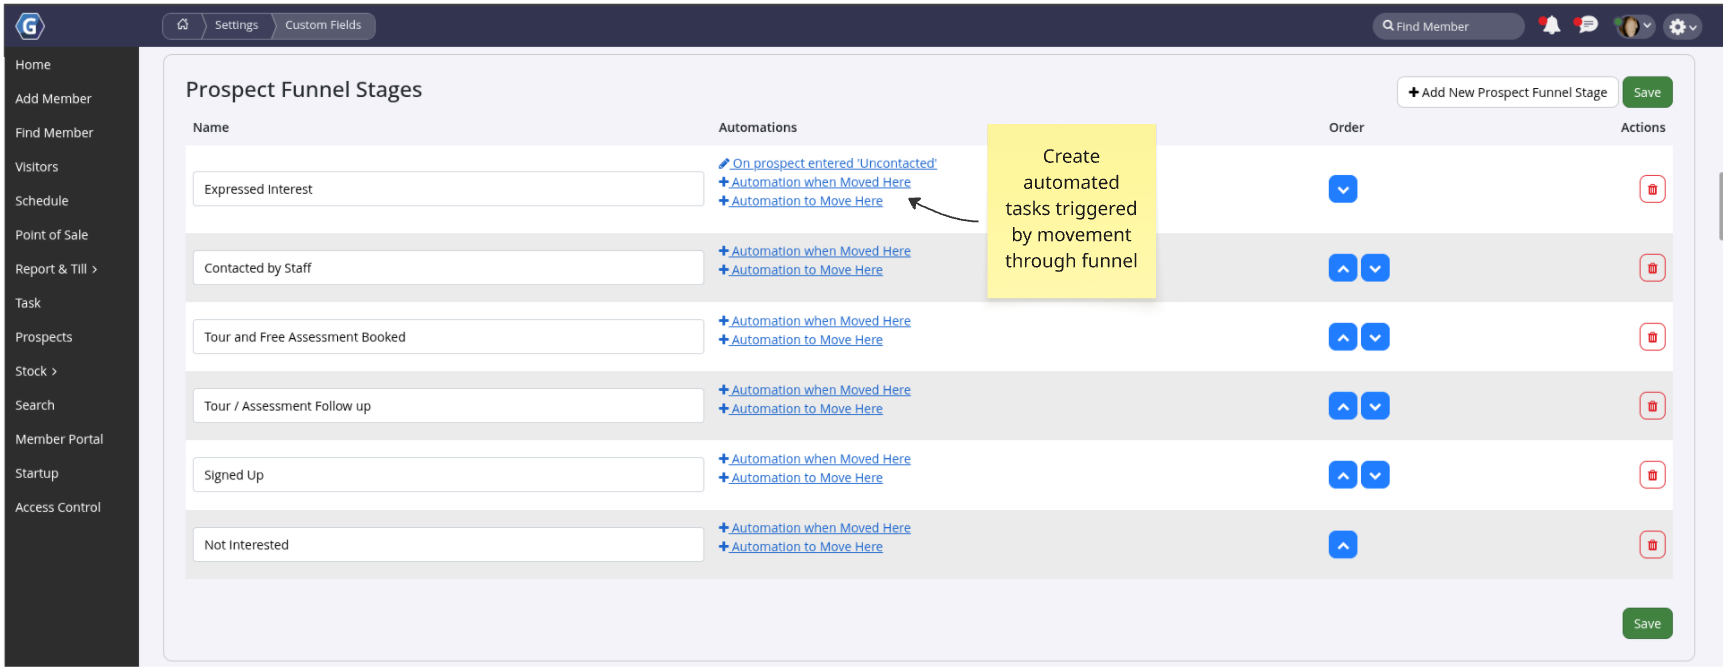Add Automation to Move Here for Not Interested

[x=801, y=547]
